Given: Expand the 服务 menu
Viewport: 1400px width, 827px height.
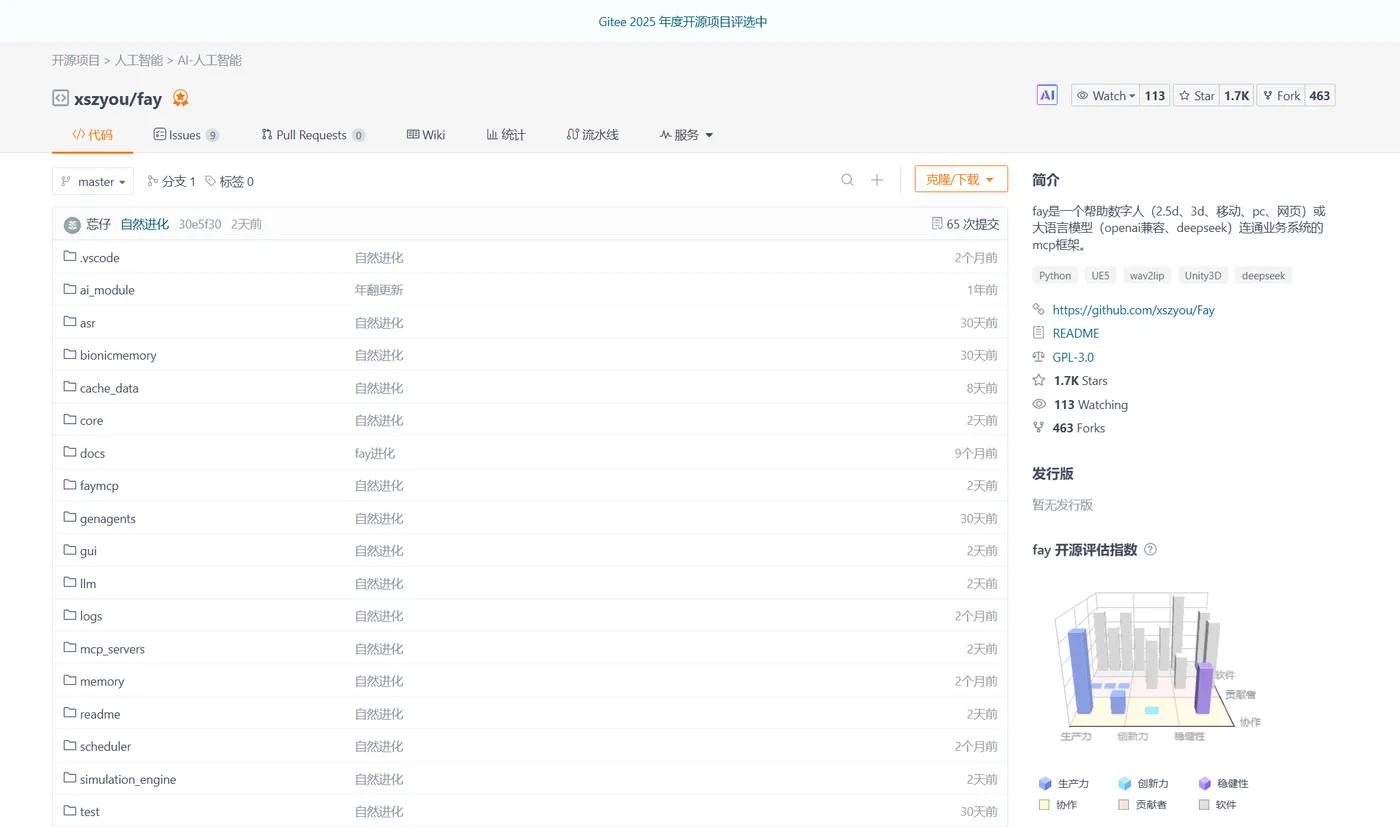Looking at the screenshot, I should (x=686, y=135).
